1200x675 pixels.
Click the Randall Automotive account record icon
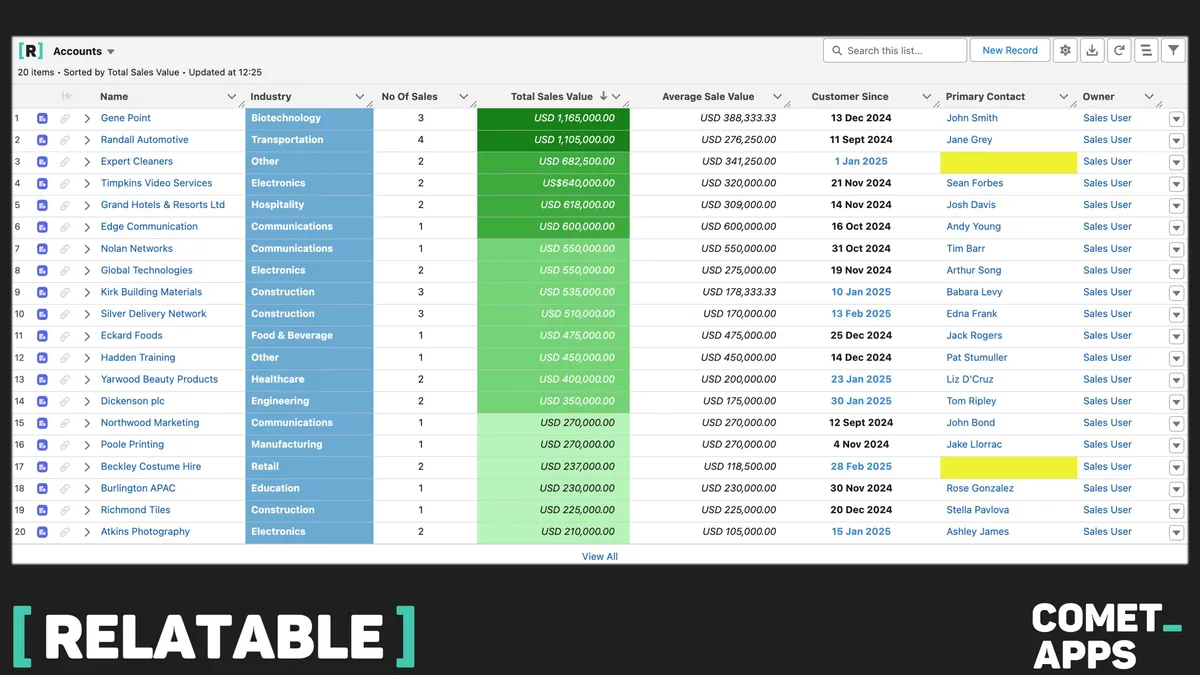point(43,140)
